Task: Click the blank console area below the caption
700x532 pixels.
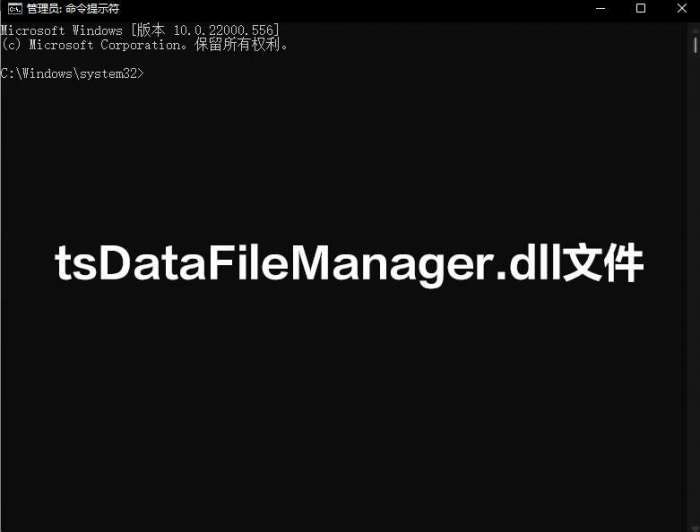Action: pos(344,402)
